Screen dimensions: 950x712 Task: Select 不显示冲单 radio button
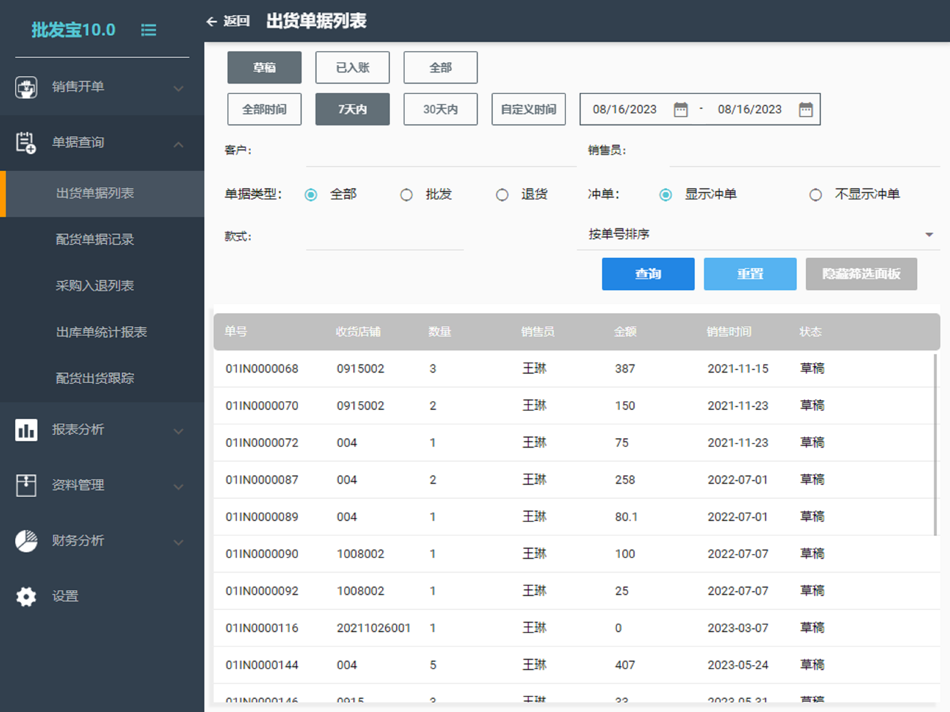click(816, 195)
